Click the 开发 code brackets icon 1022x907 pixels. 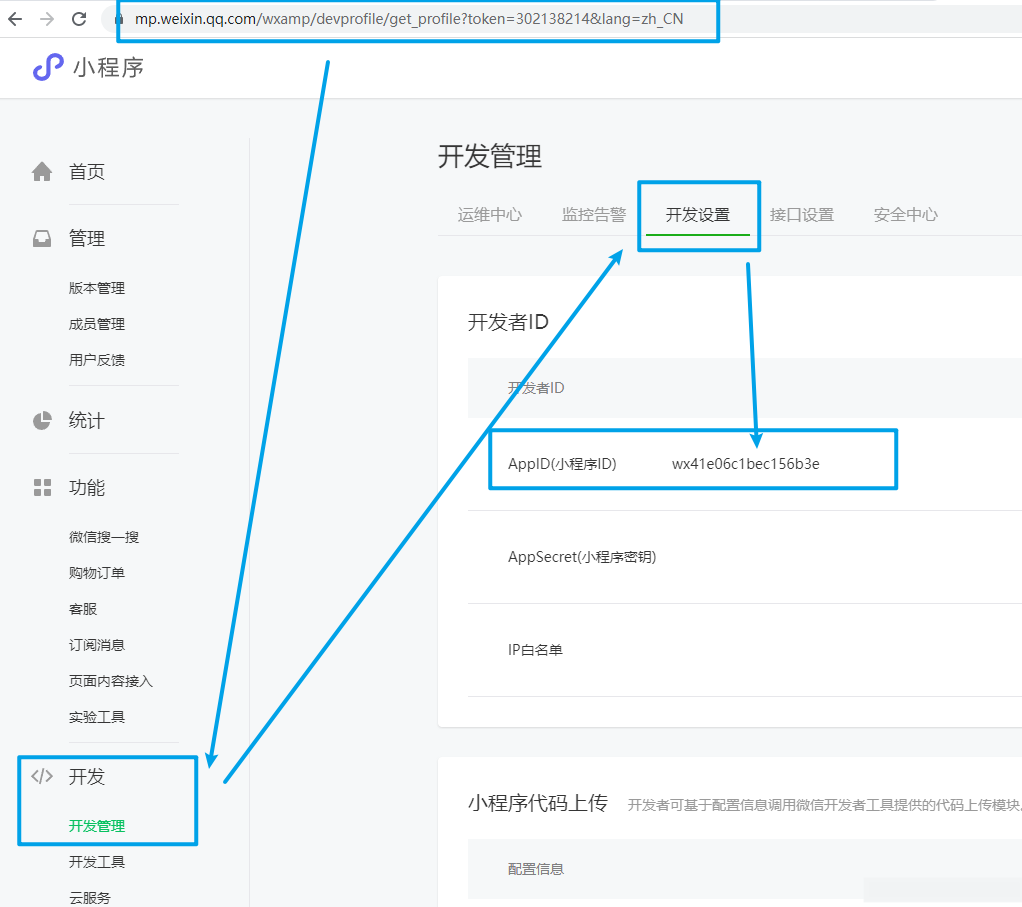[42, 776]
